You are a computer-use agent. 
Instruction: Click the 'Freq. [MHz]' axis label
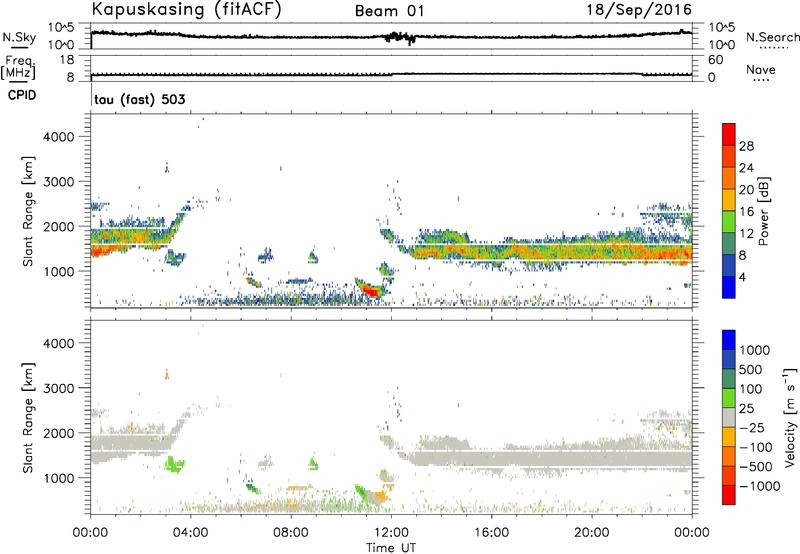click(x=18, y=67)
